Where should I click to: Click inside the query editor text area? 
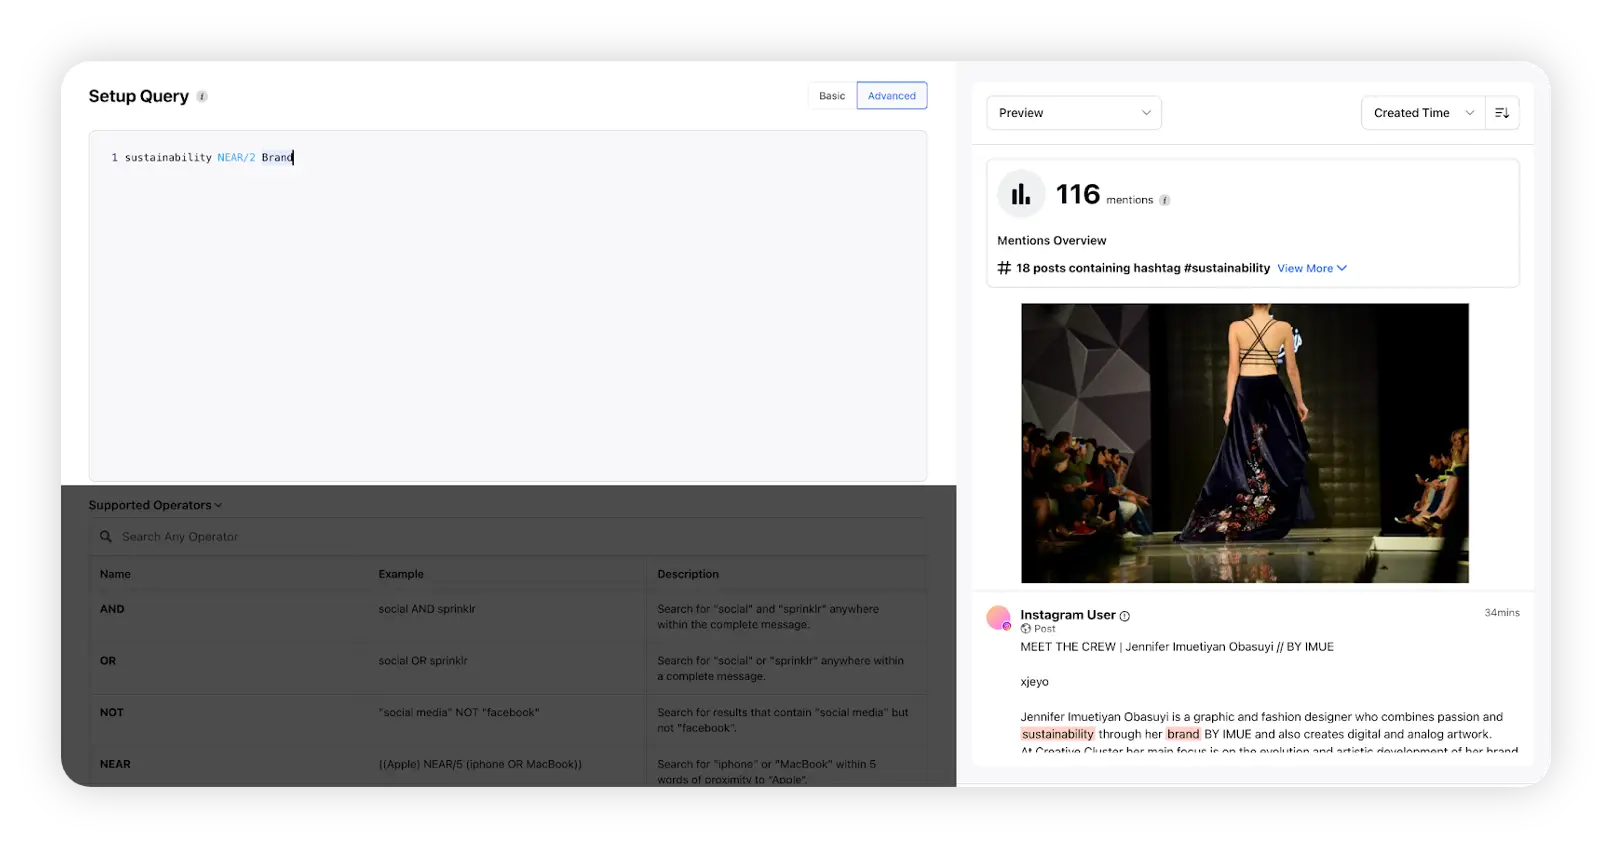[508, 306]
